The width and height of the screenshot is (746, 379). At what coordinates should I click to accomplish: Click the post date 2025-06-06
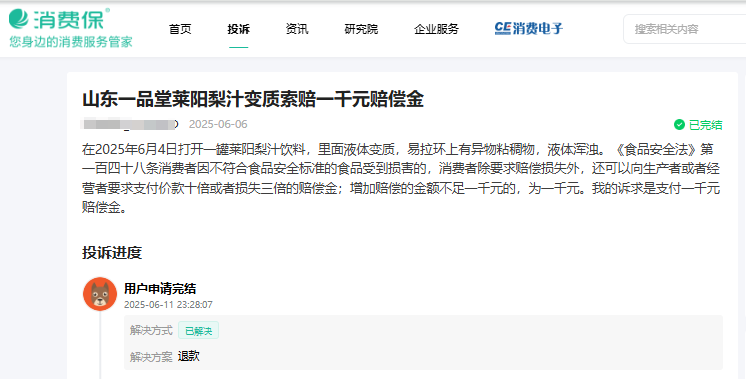[x=218, y=125]
